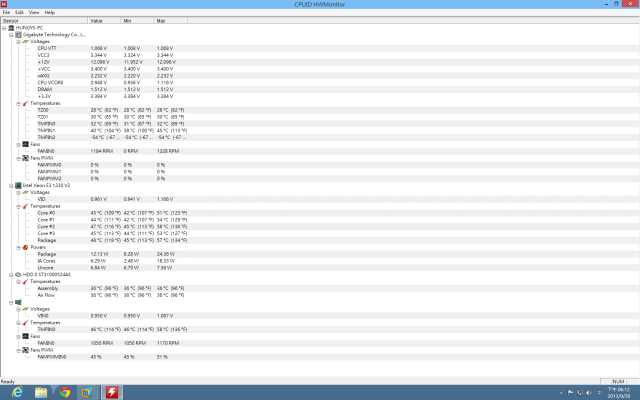Select the IA Cores power row
640x400 pixels.
tap(112, 261)
